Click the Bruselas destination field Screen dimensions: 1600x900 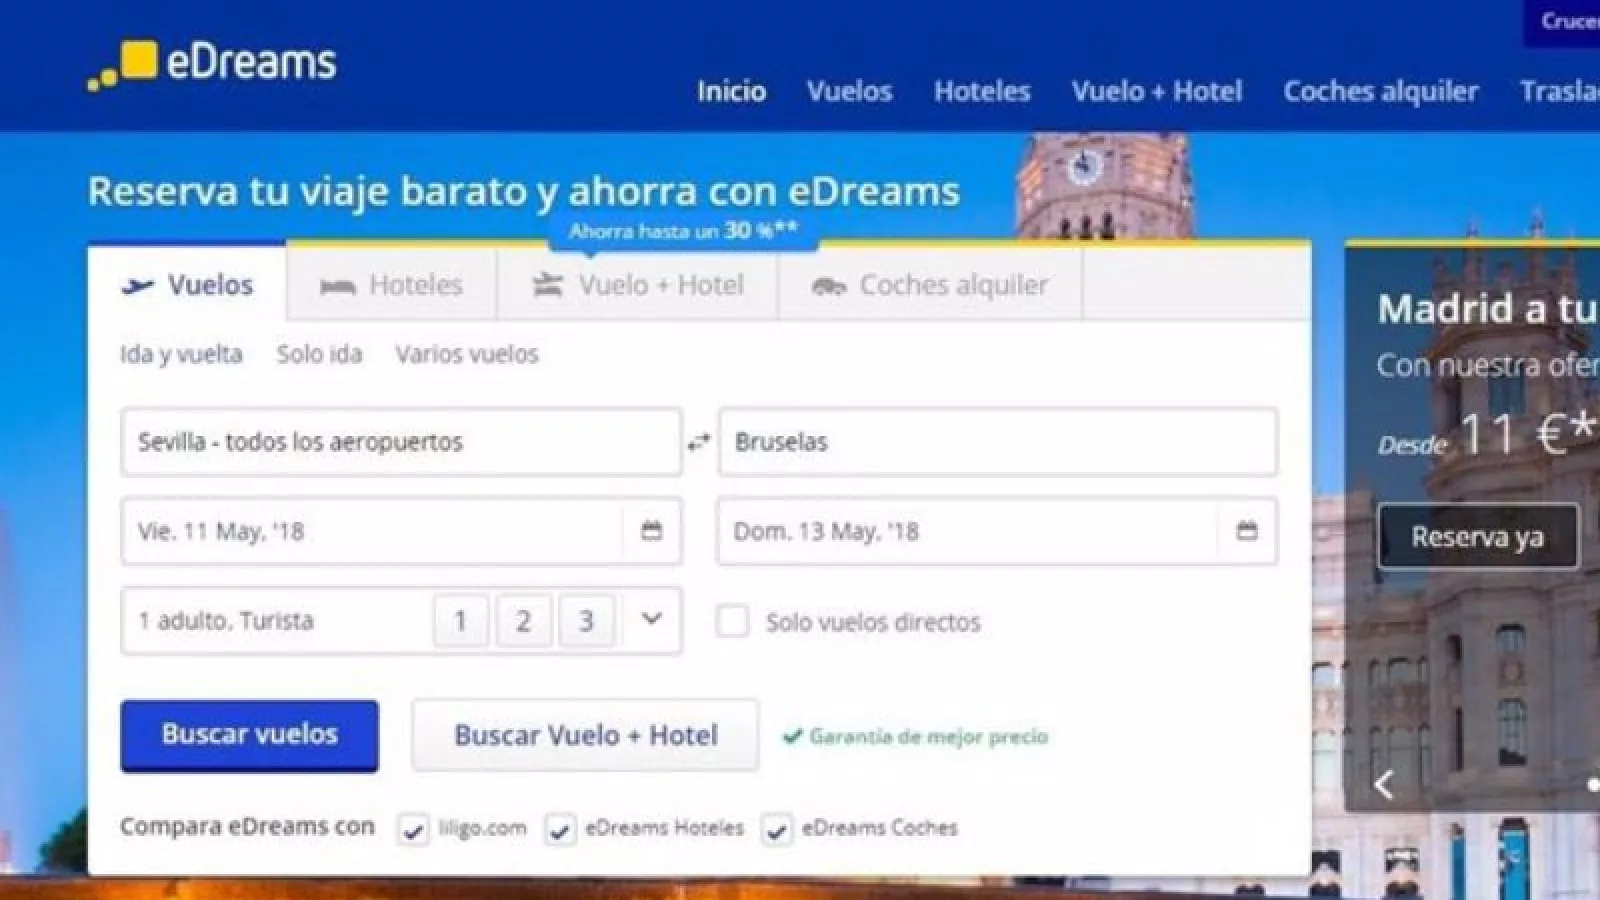[x=997, y=442]
